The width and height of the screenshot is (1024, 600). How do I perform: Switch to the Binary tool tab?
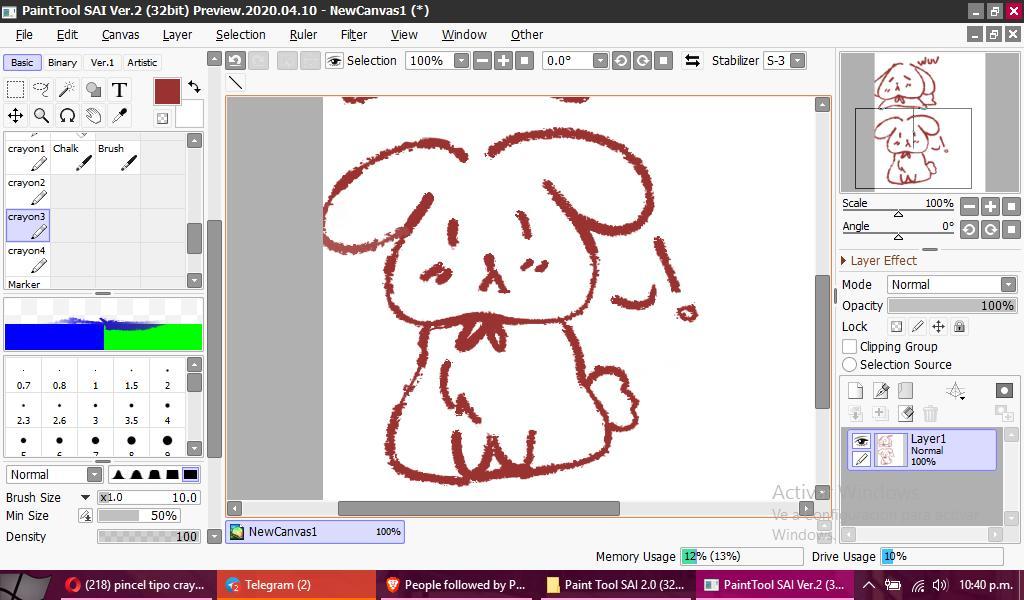(x=62, y=63)
